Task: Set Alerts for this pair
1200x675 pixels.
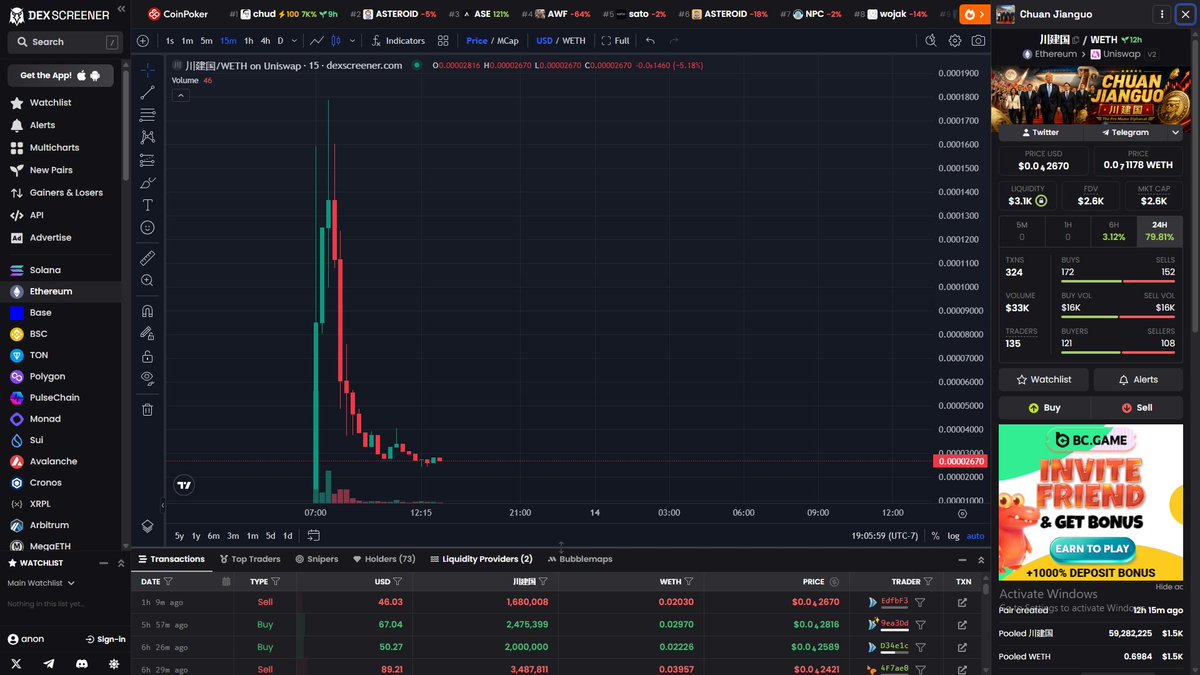Action: [1139, 380]
